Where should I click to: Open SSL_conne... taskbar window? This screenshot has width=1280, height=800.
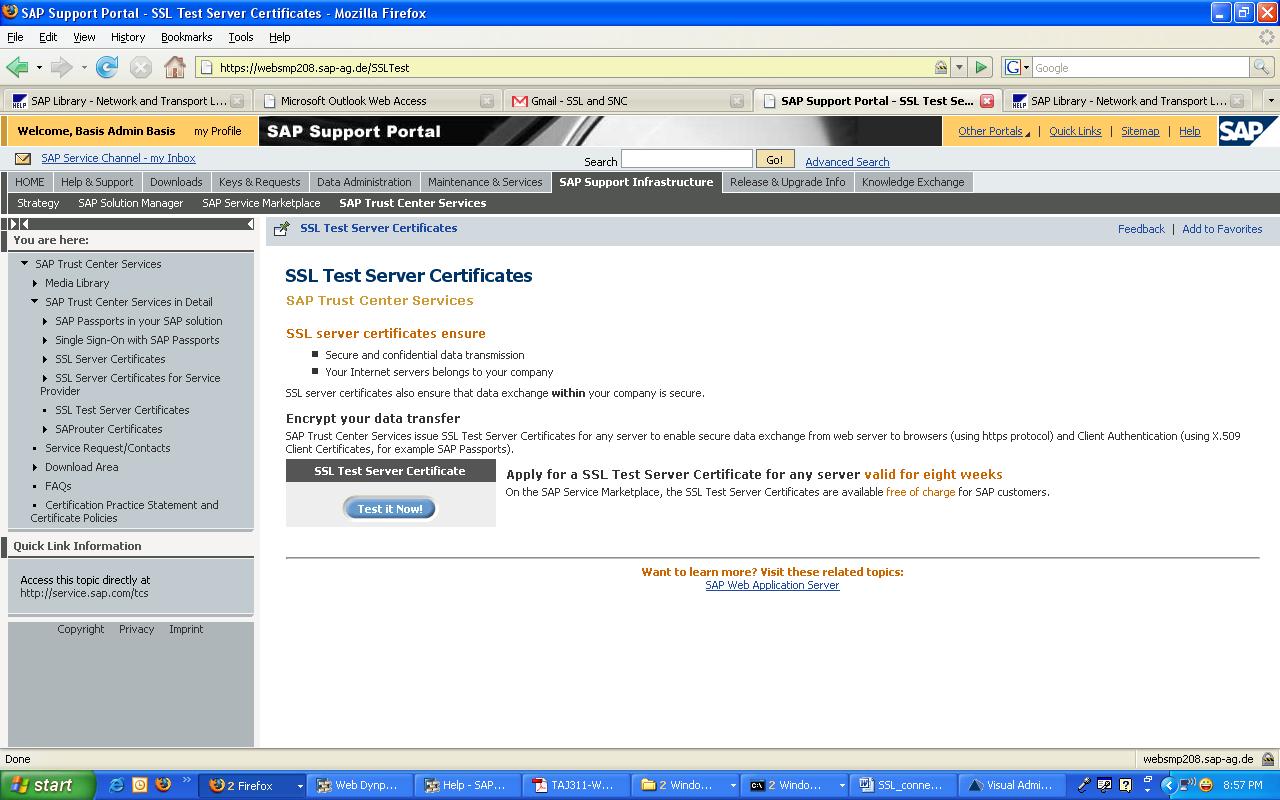(x=903, y=785)
